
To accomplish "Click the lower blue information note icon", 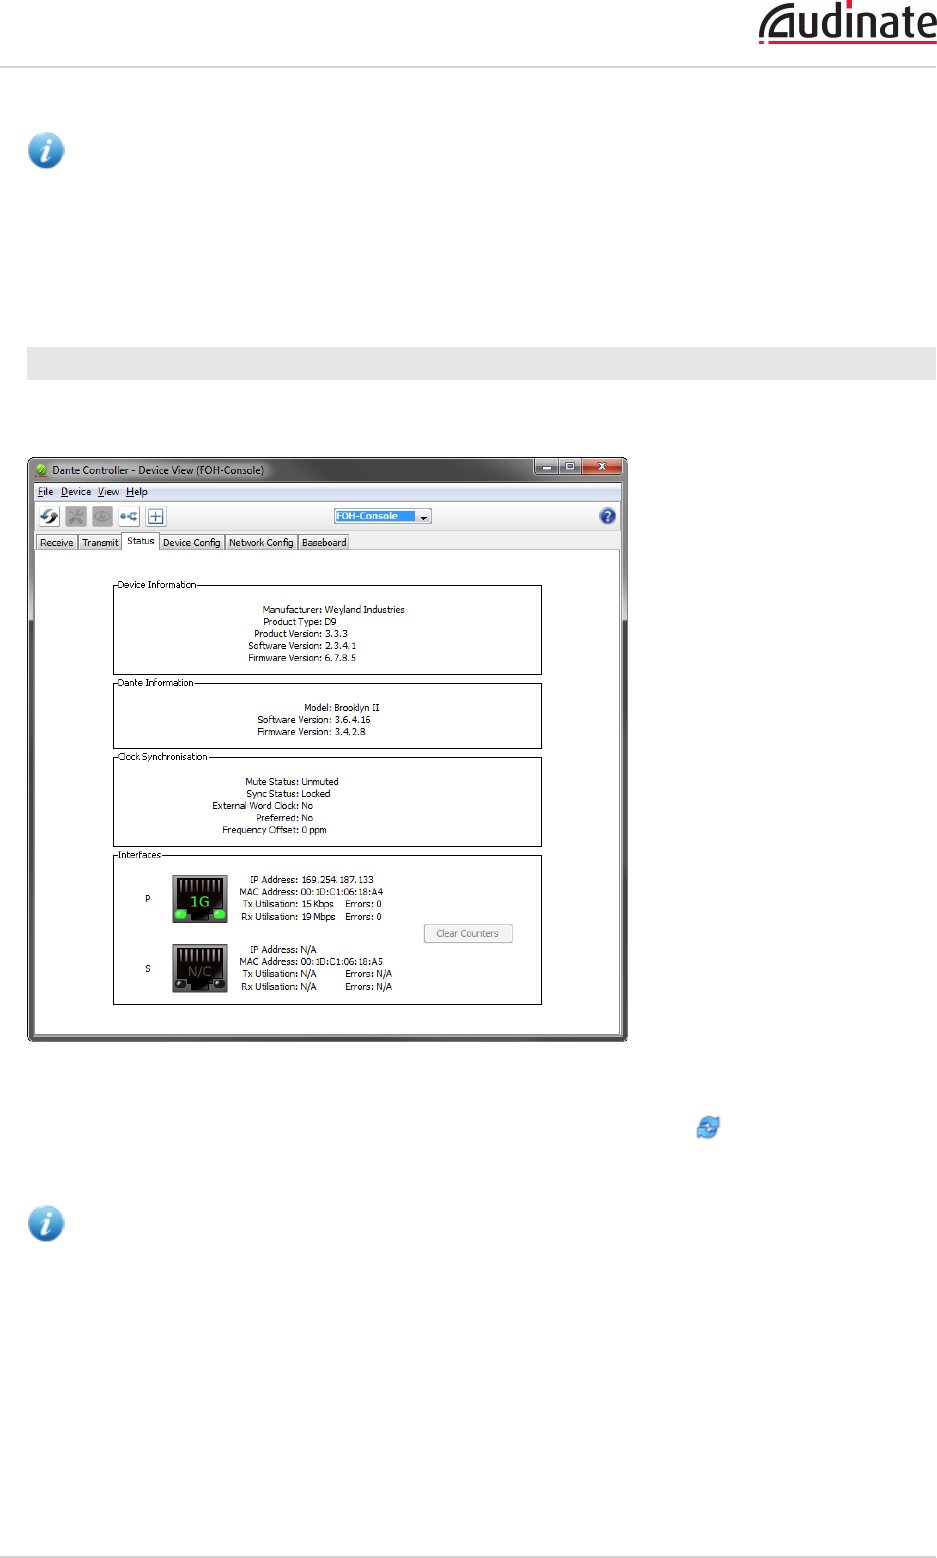I will pos(46,1223).
